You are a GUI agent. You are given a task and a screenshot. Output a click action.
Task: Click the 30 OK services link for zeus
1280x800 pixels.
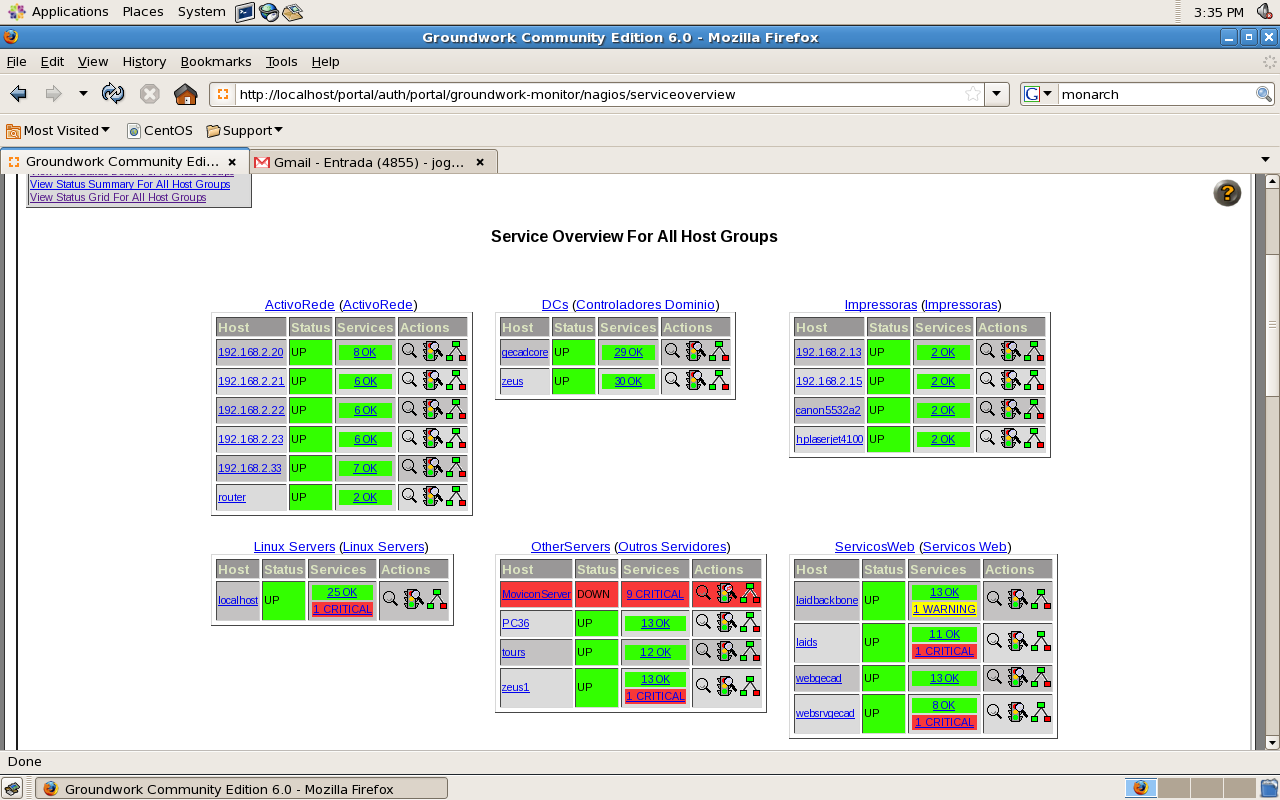tap(628, 381)
